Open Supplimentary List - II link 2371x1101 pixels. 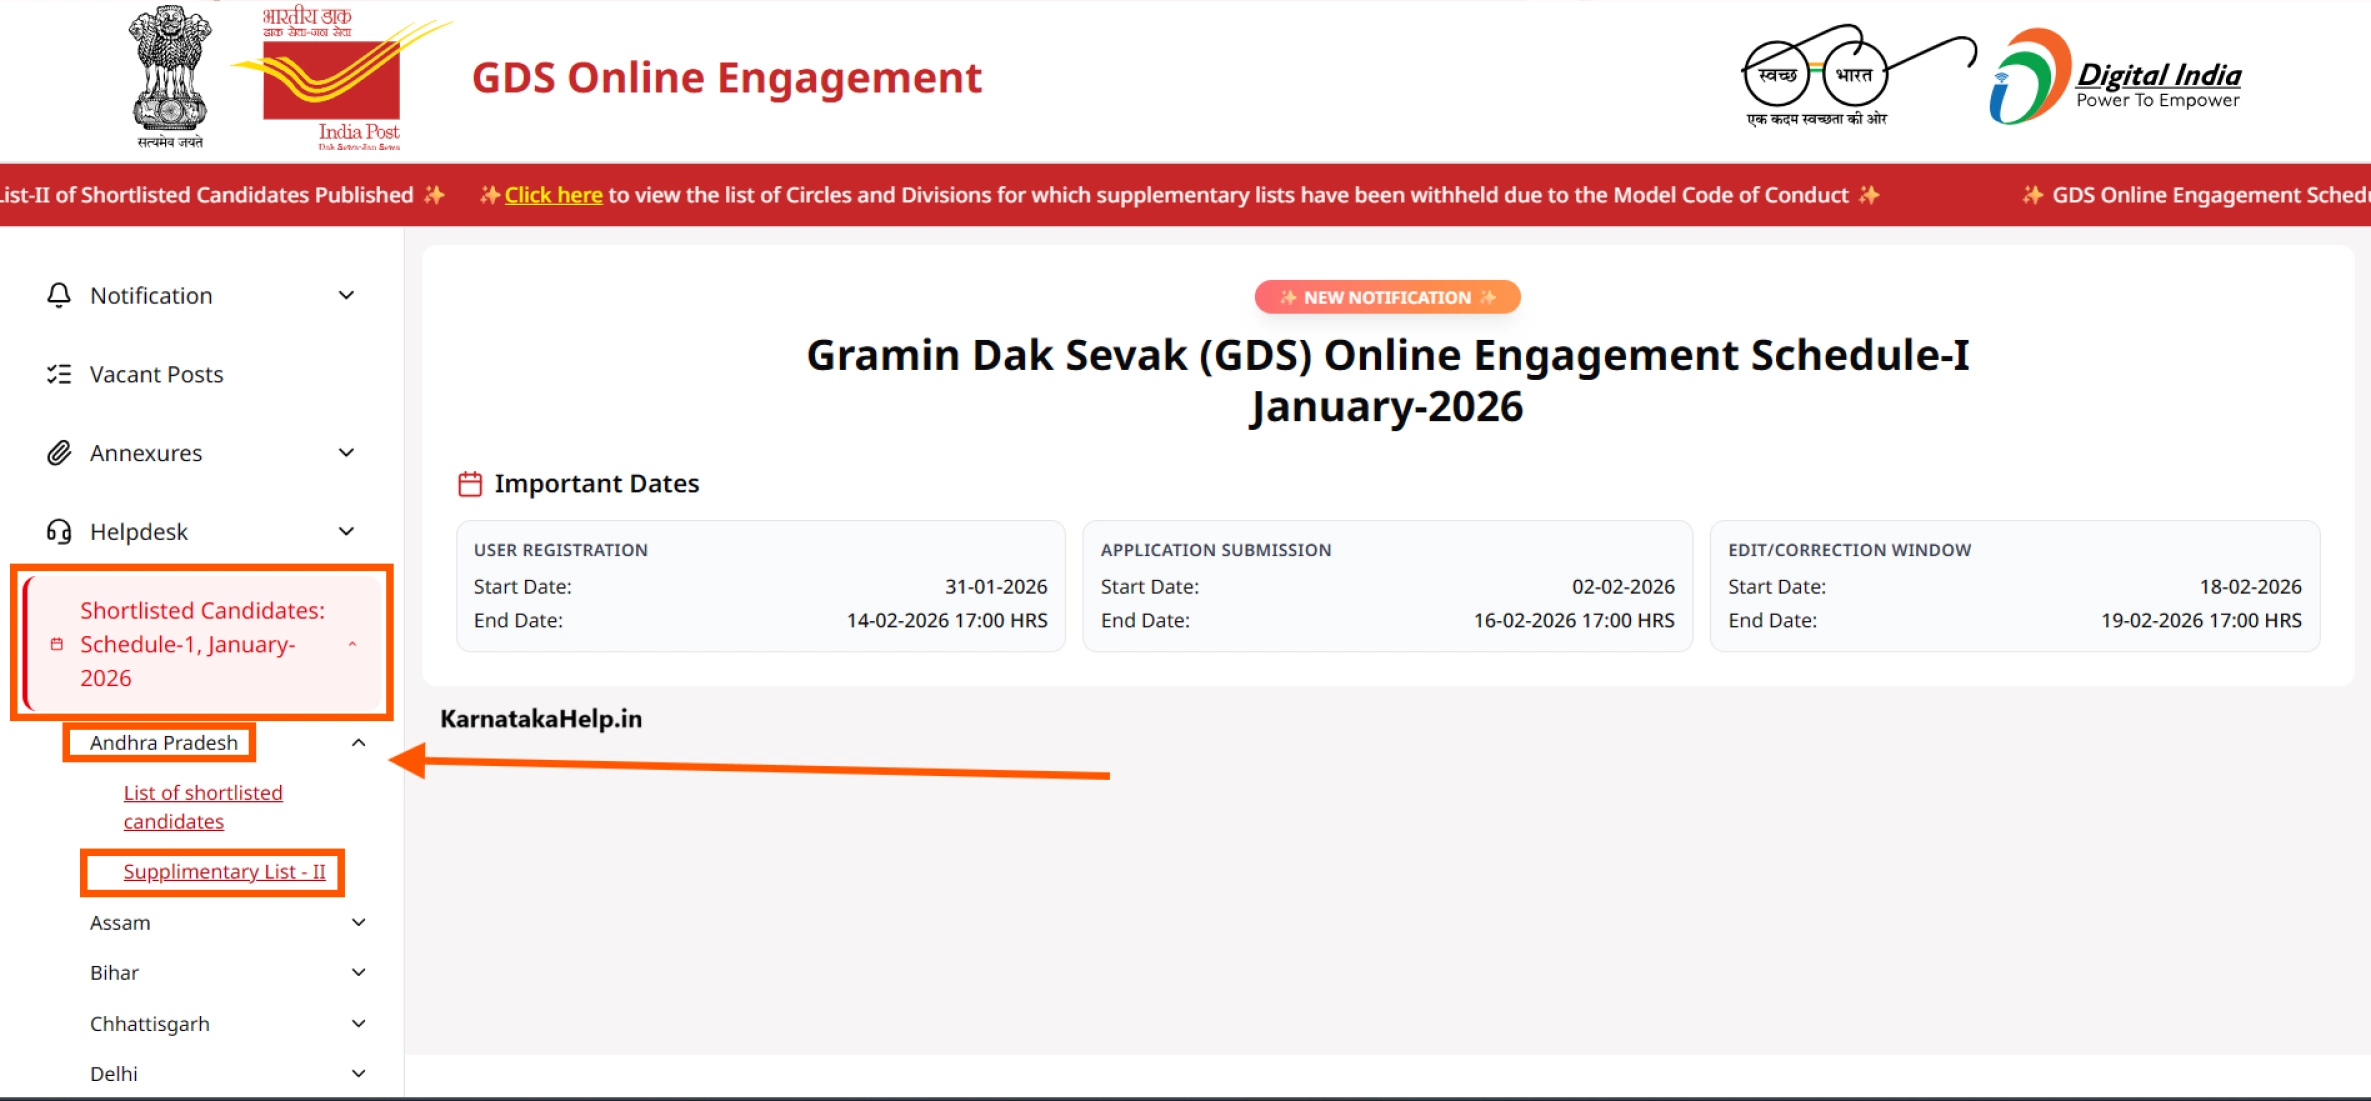[224, 872]
